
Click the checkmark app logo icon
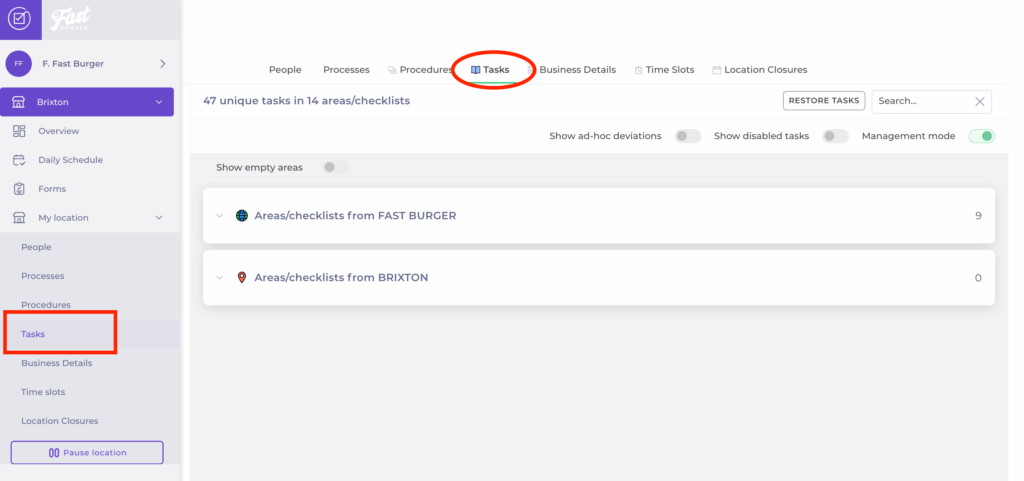coord(19,19)
